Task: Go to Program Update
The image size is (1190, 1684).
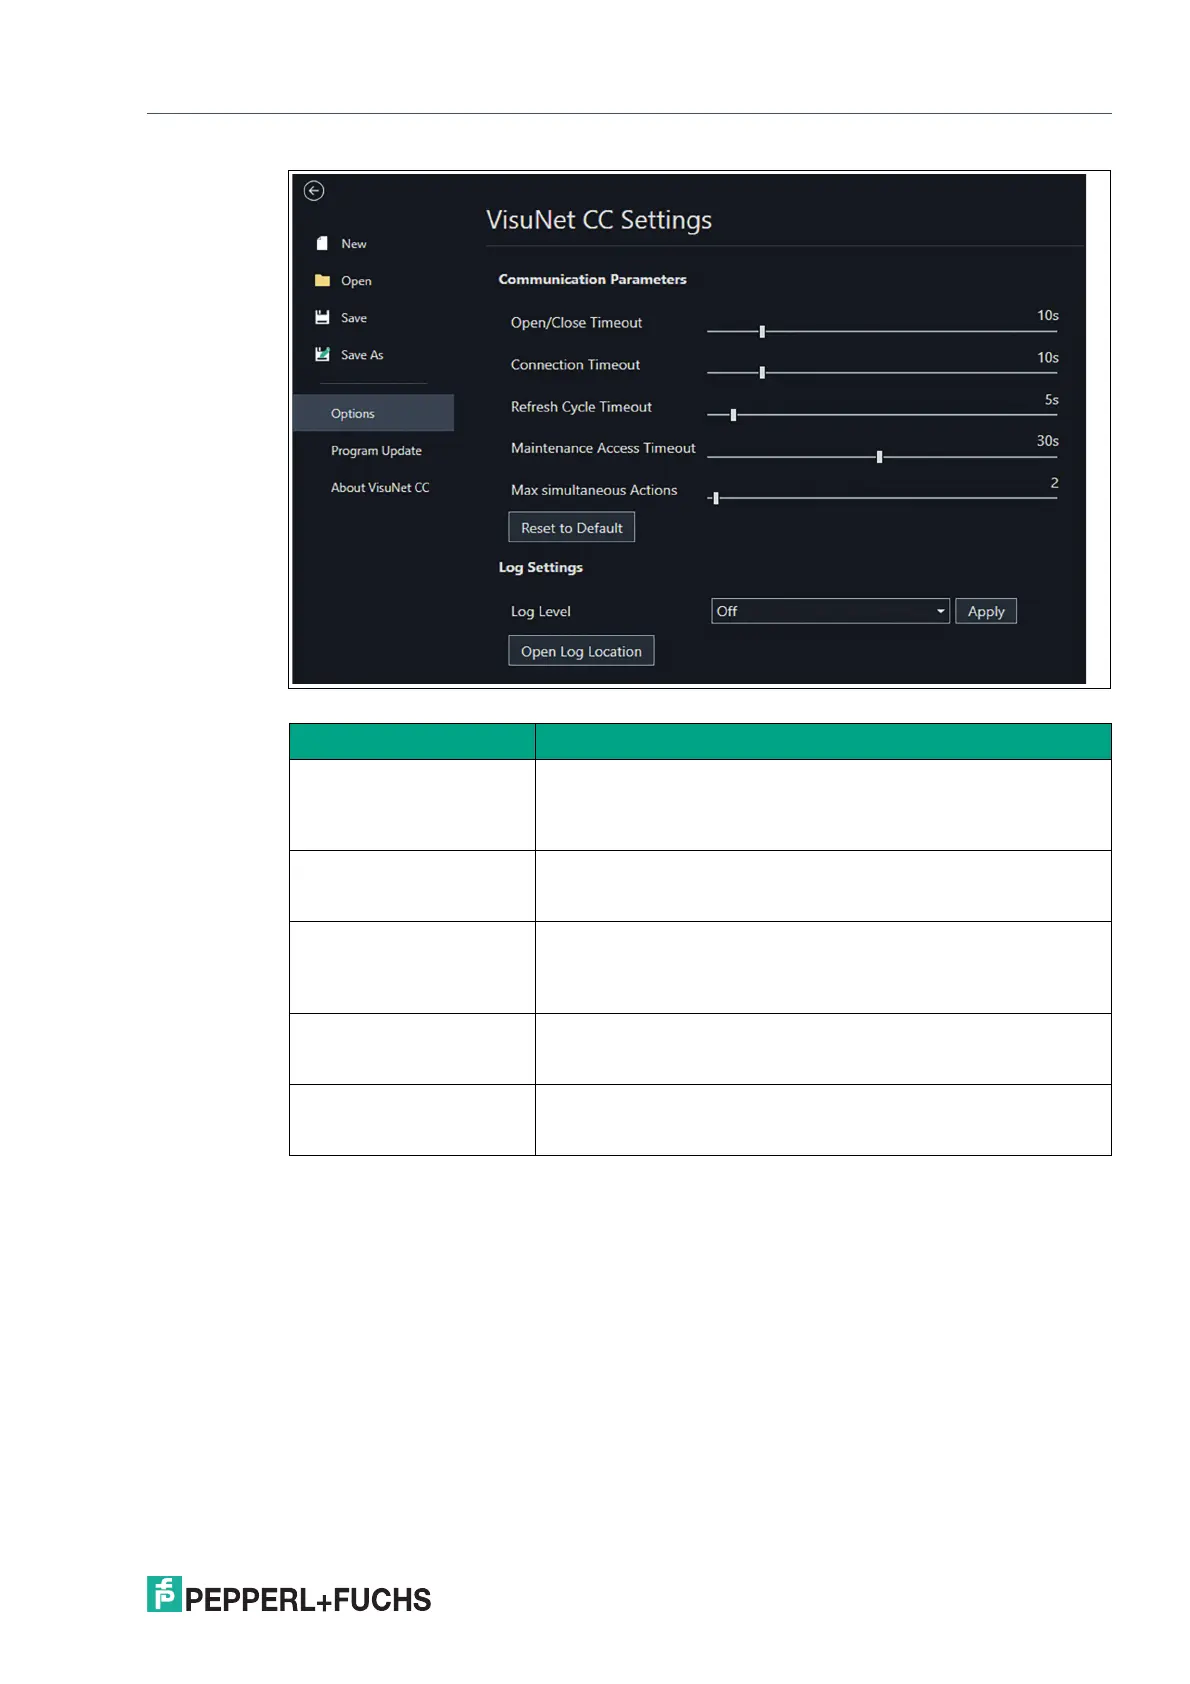Action: pyautogui.click(x=376, y=451)
